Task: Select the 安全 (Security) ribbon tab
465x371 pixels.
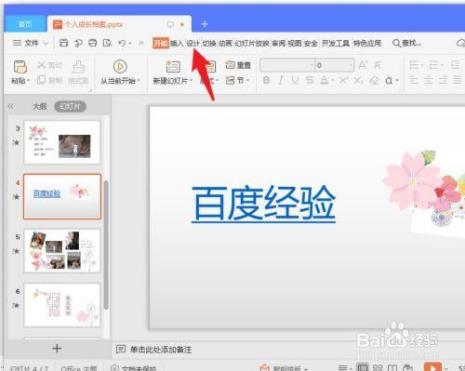Action: [x=311, y=43]
